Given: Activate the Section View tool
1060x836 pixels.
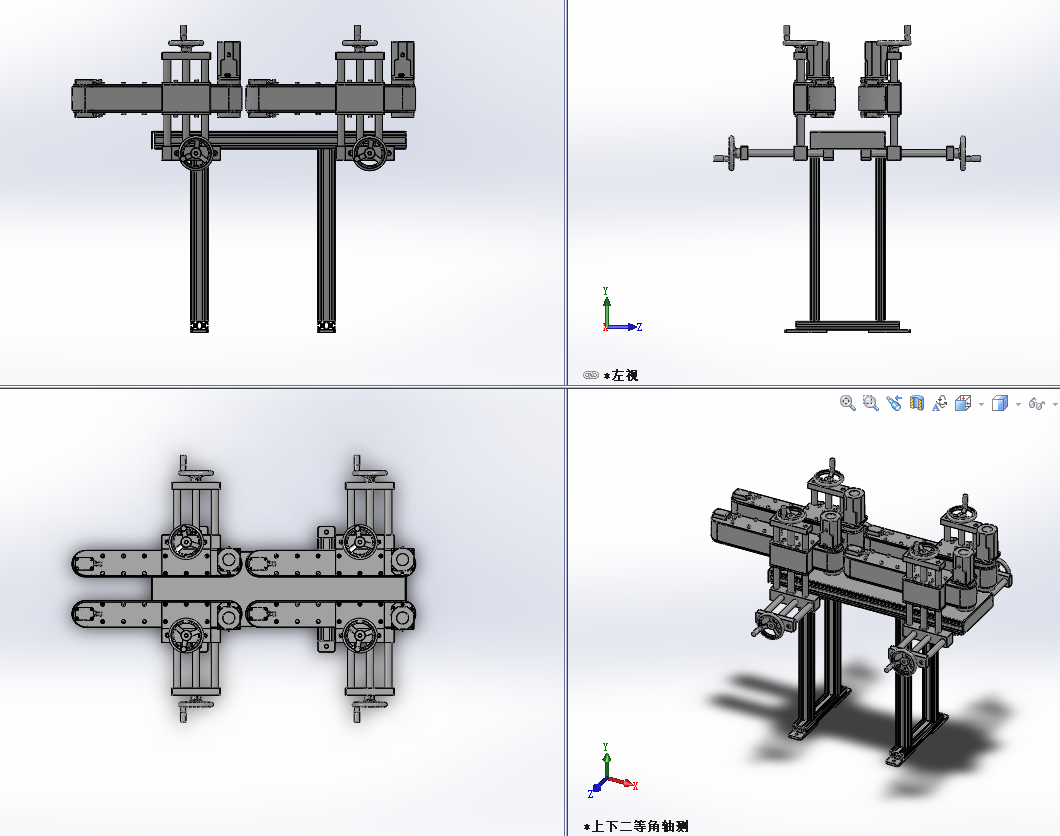Looking at the screenshot, I should [917, 403].
